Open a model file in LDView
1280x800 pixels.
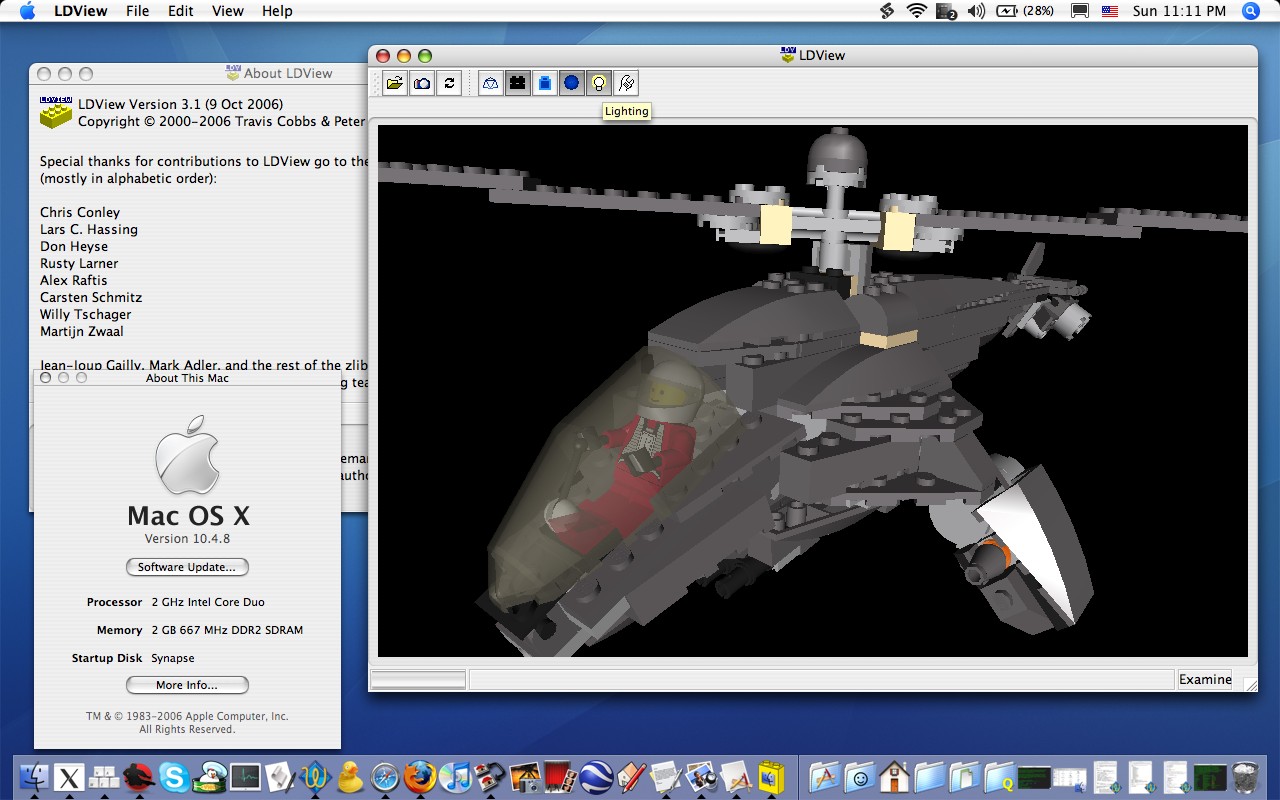point(394,83)
